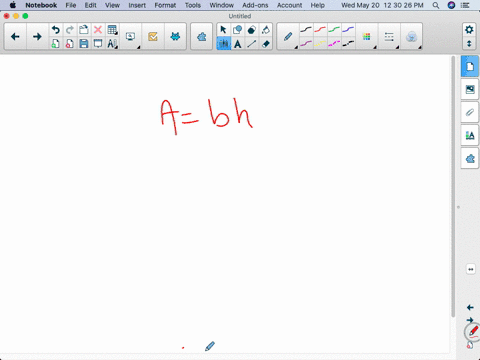Choose the Text tool letter A
Viewport: 480px width, 360px height.
point(237,44)
